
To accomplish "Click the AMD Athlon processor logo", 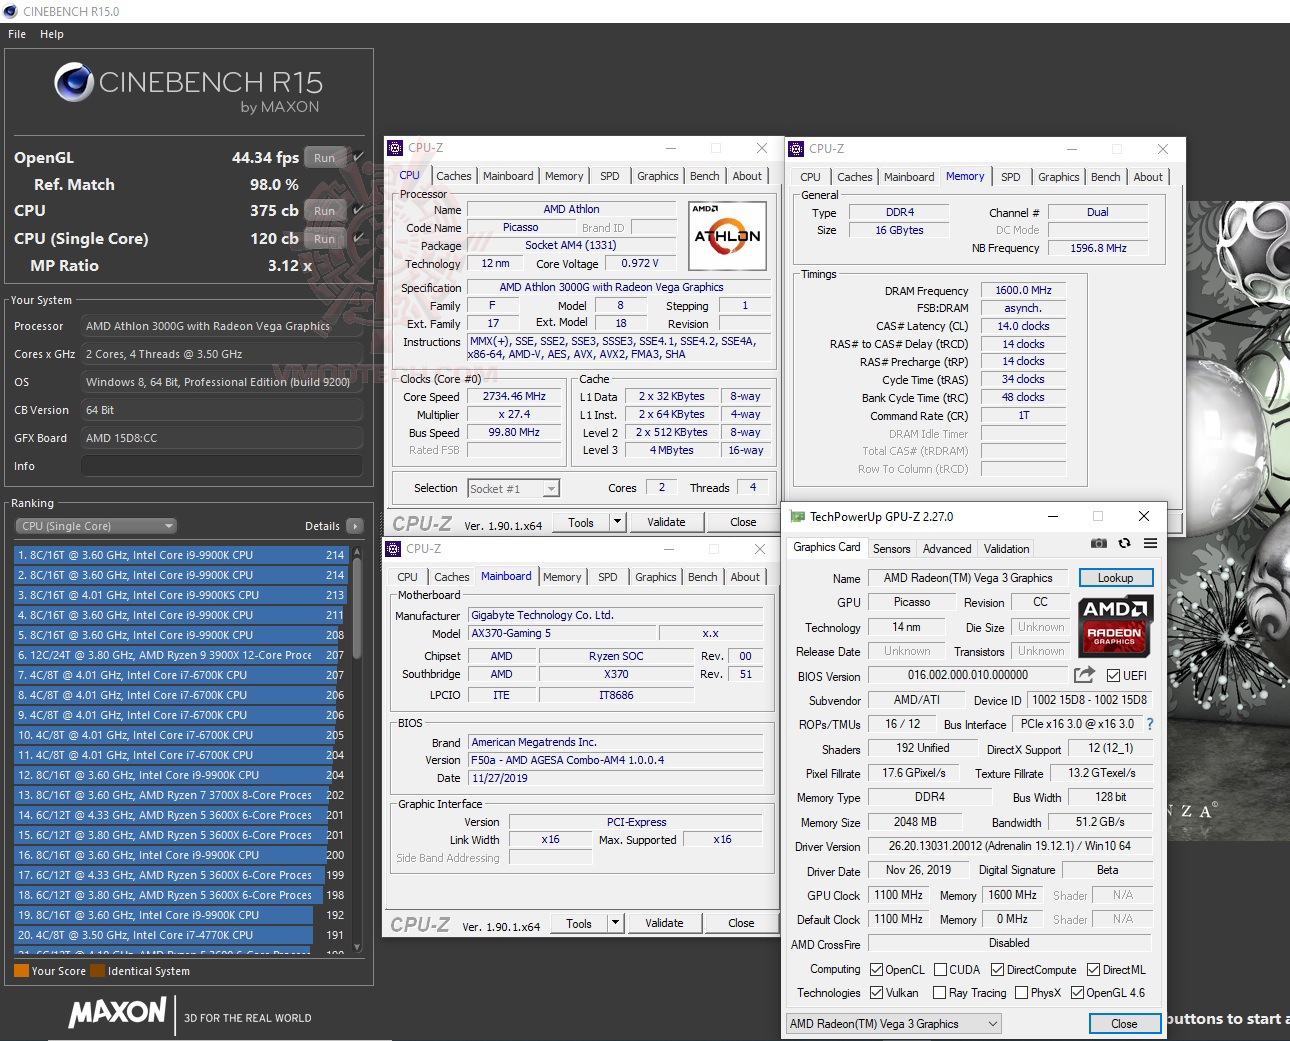I will [727, 236].
